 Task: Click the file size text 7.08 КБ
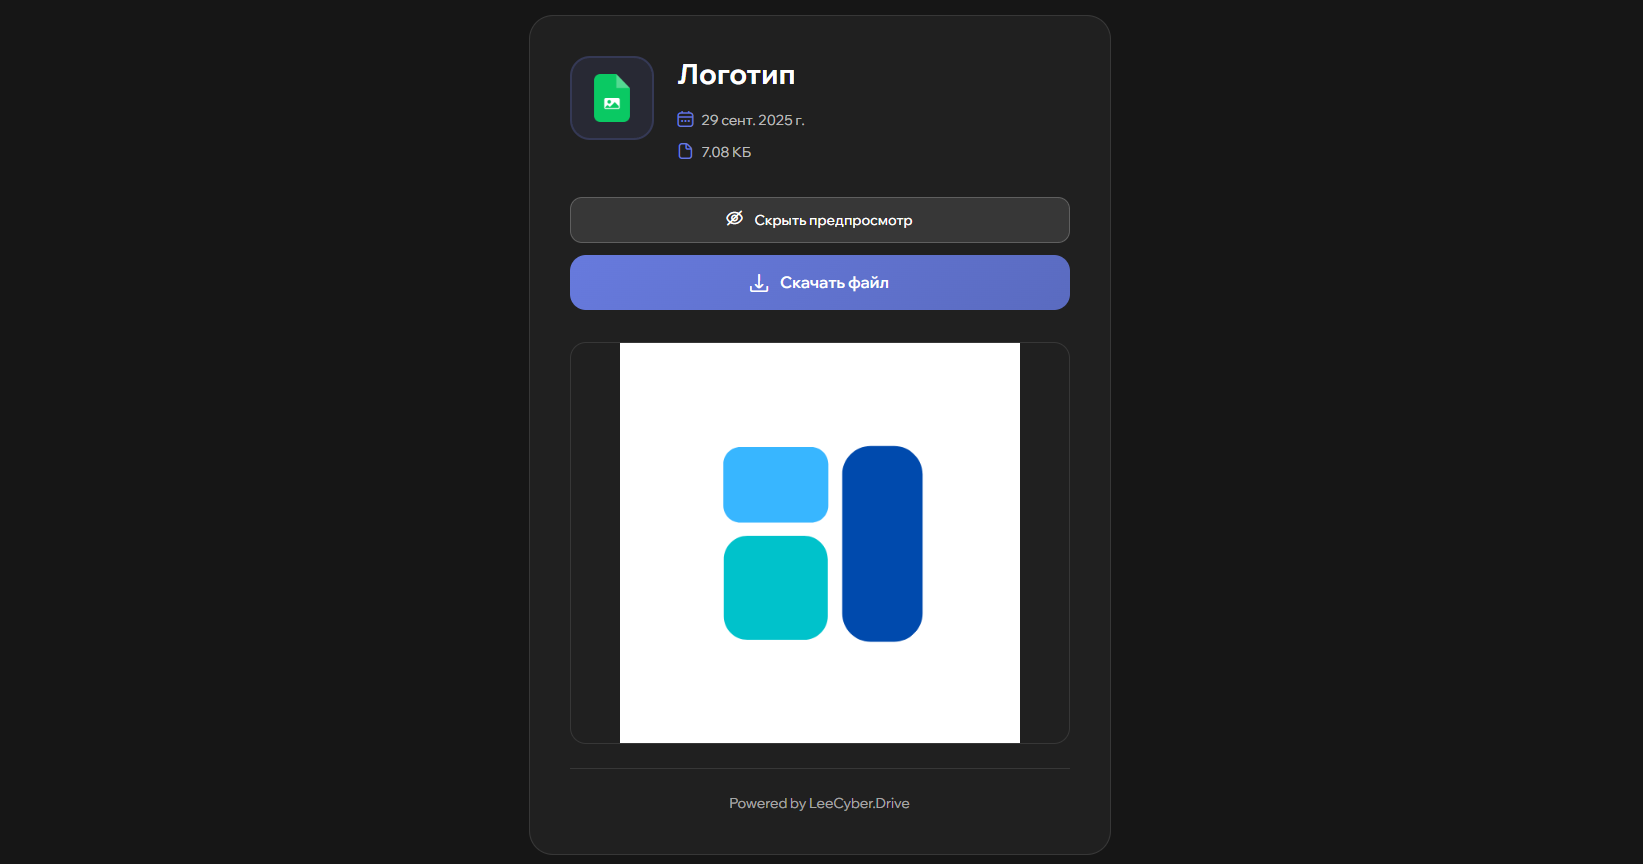pos(726,152)
